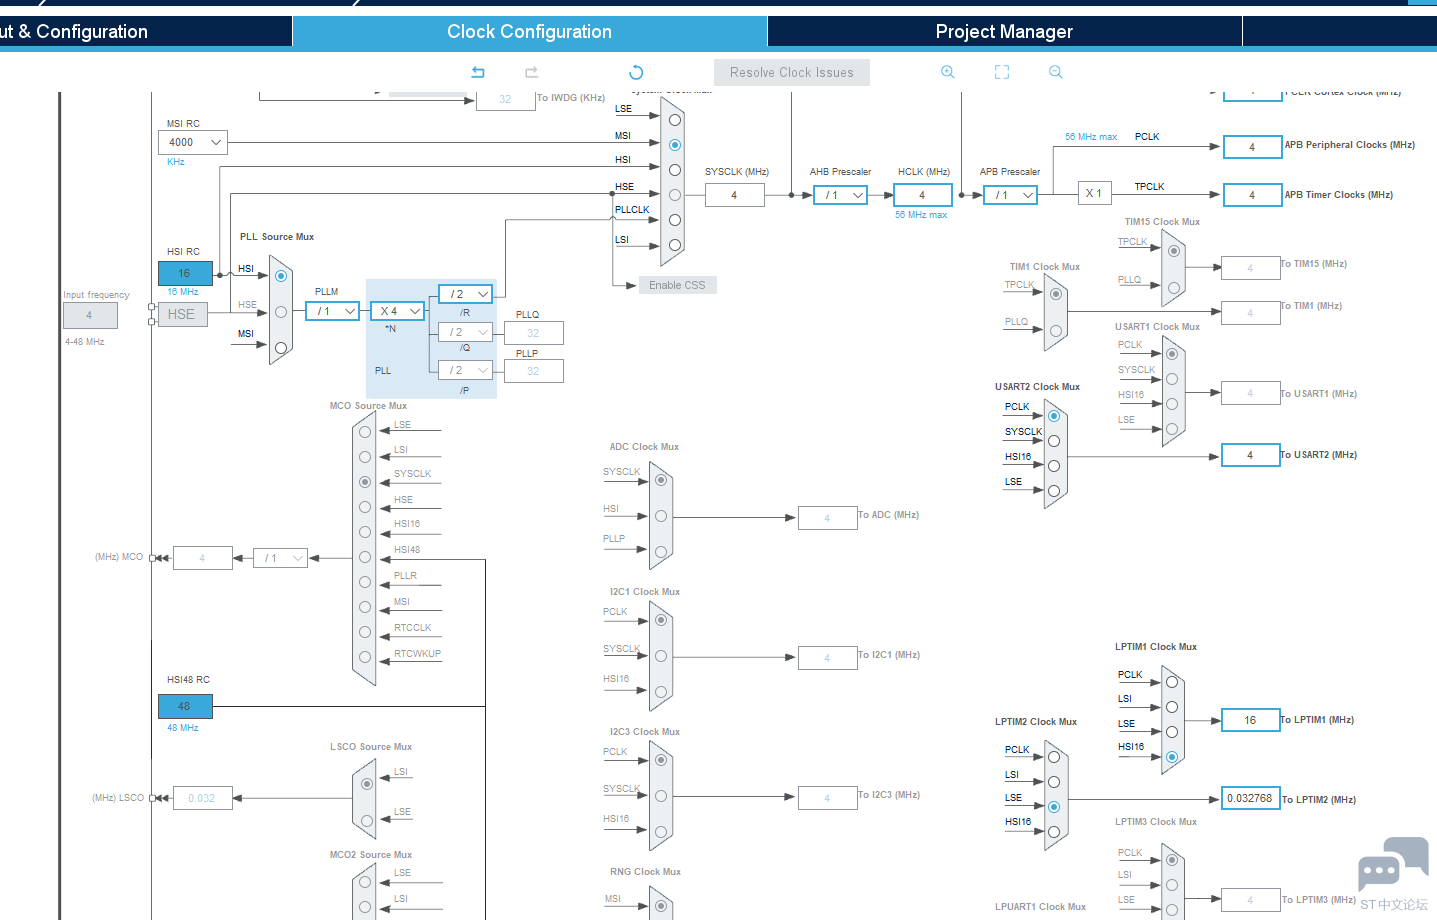1437x920 pixels.
Task: Select LSE in LPTIM2 Clock Mux
Action: pos(1054,807)
